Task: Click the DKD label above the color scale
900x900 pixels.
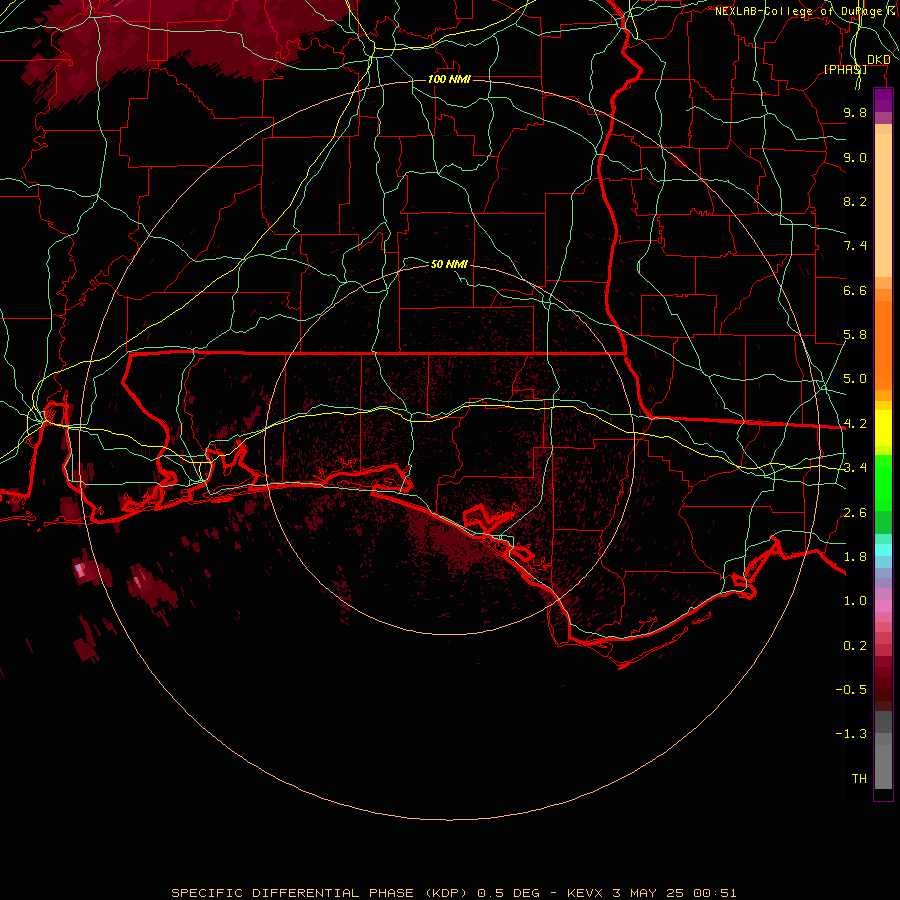Action: (878, 60)
